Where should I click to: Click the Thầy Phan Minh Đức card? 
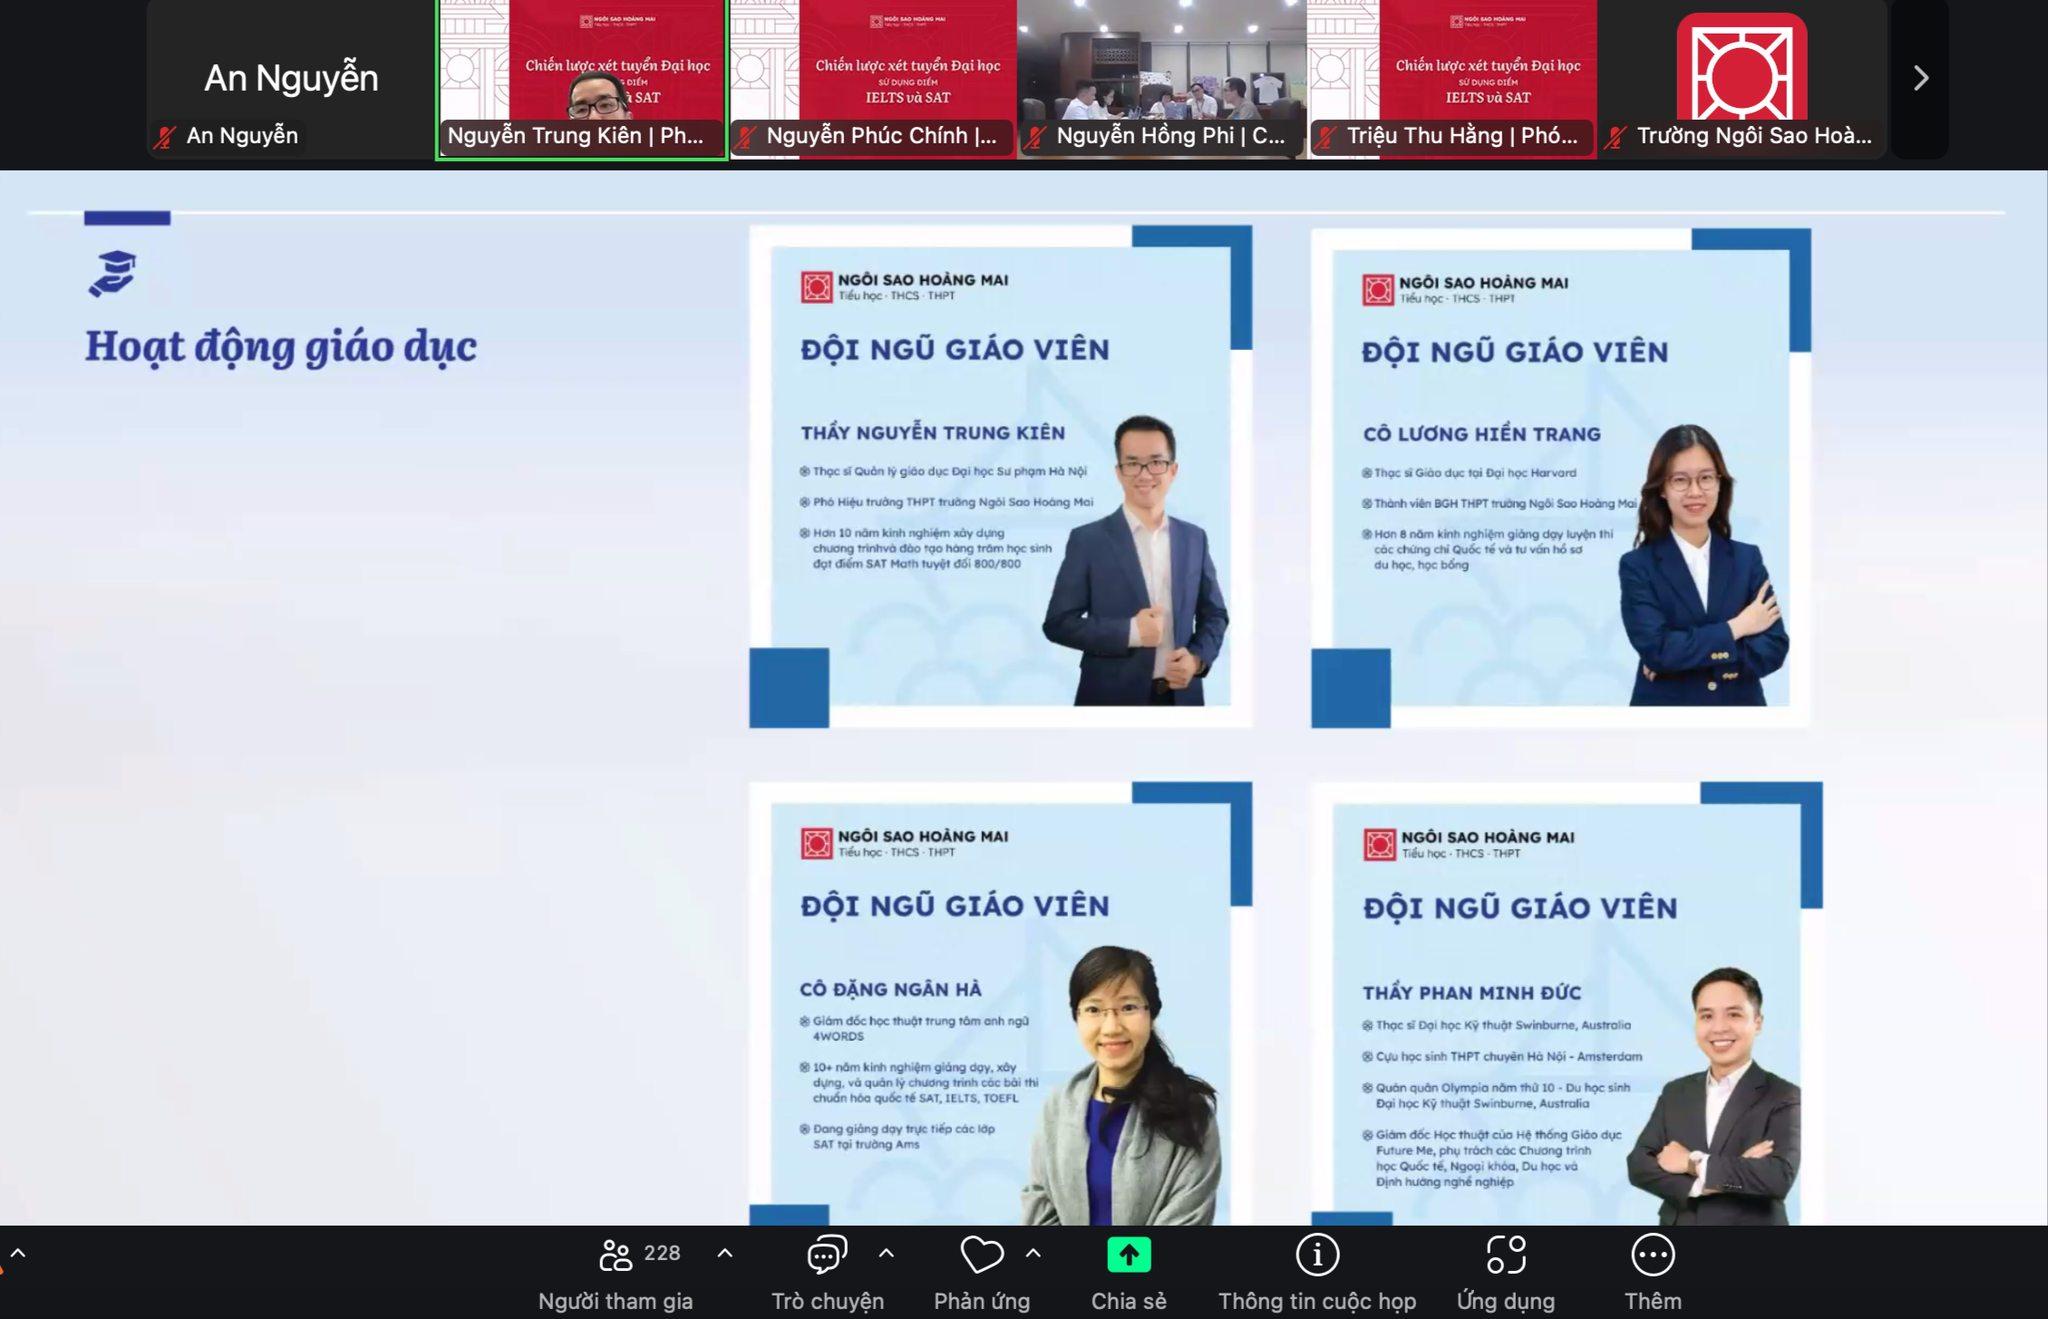pyautogui.click(x=1567, y=1003)
